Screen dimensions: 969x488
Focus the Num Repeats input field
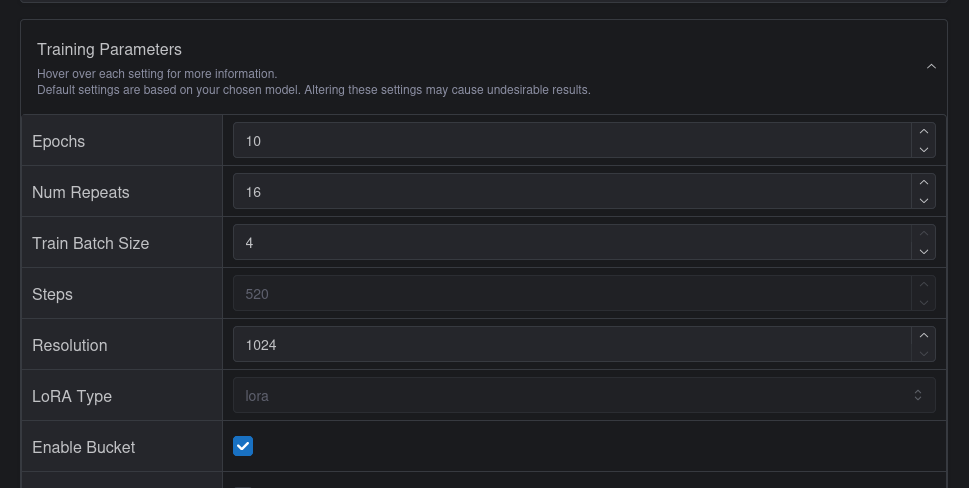(570, 192)
